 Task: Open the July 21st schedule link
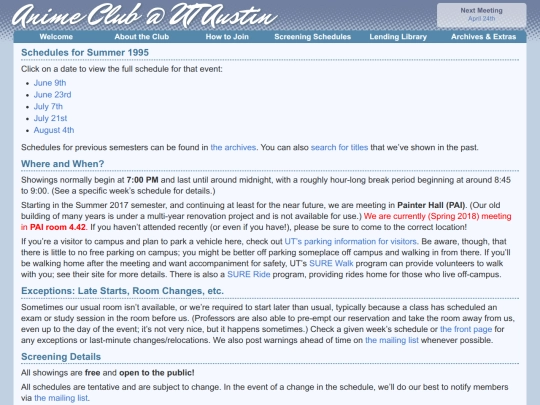(50, 118)
